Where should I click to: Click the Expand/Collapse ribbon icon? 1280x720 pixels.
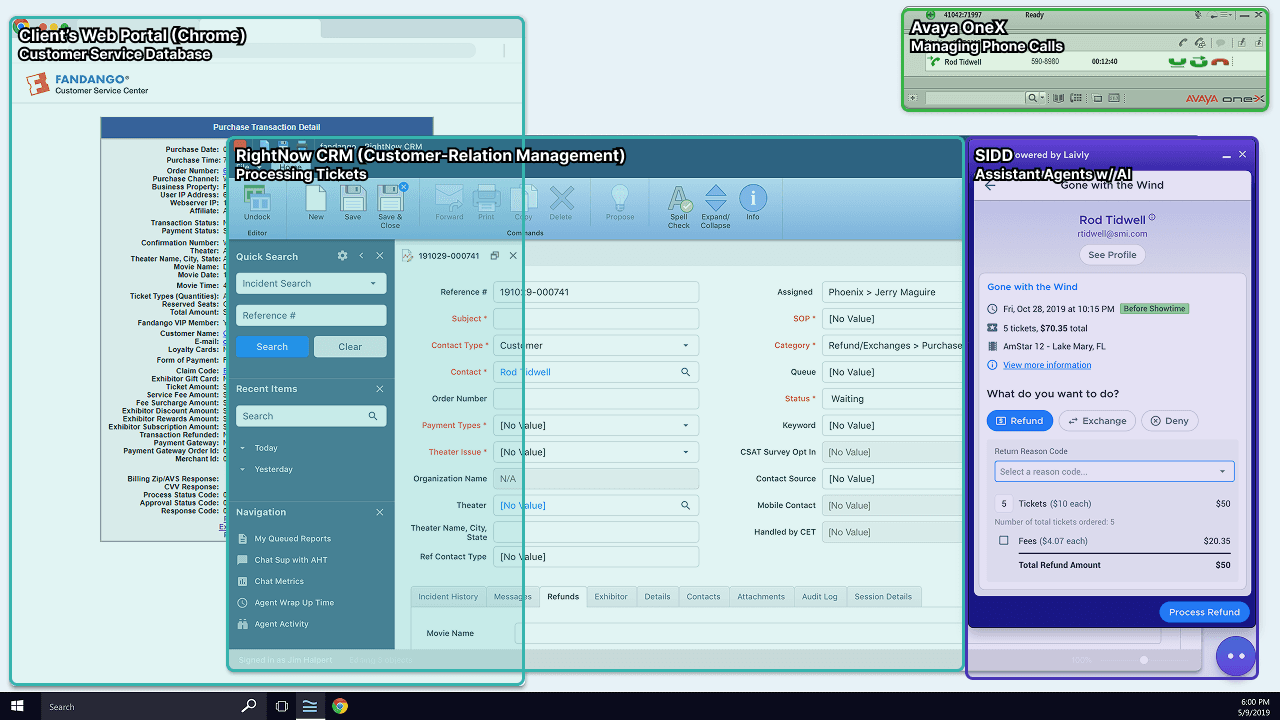point(716,198)
